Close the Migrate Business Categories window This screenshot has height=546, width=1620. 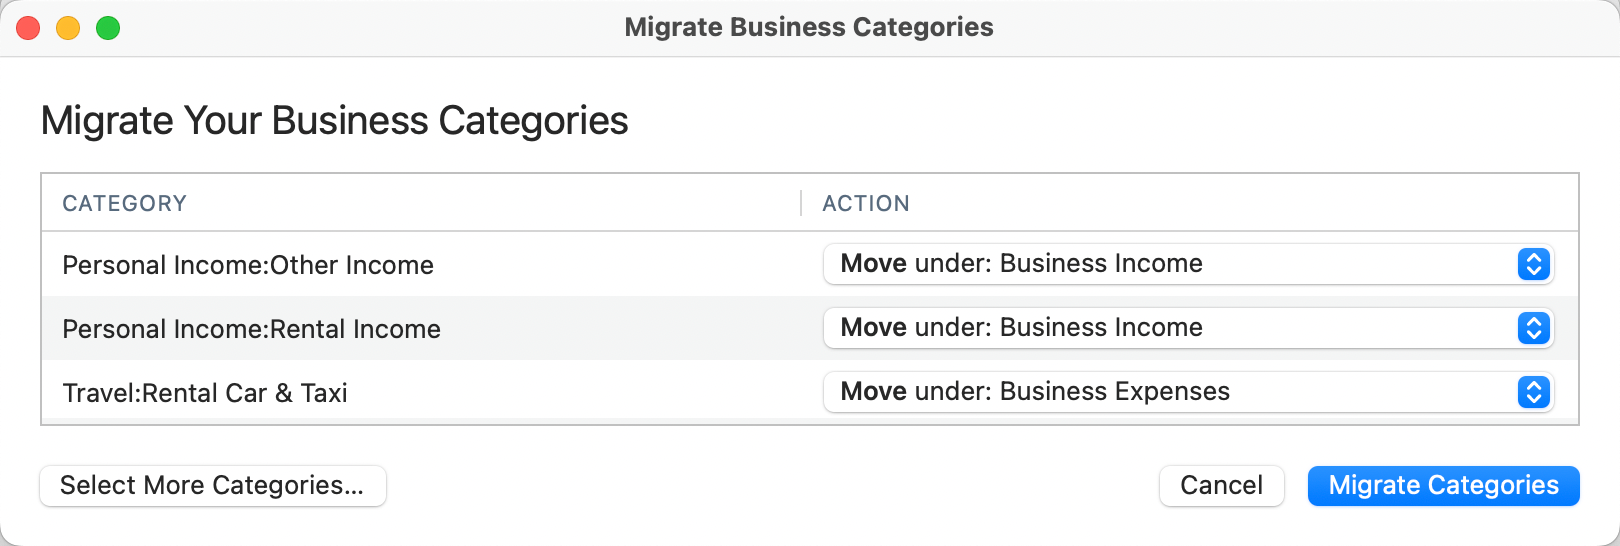click(28, 28)
